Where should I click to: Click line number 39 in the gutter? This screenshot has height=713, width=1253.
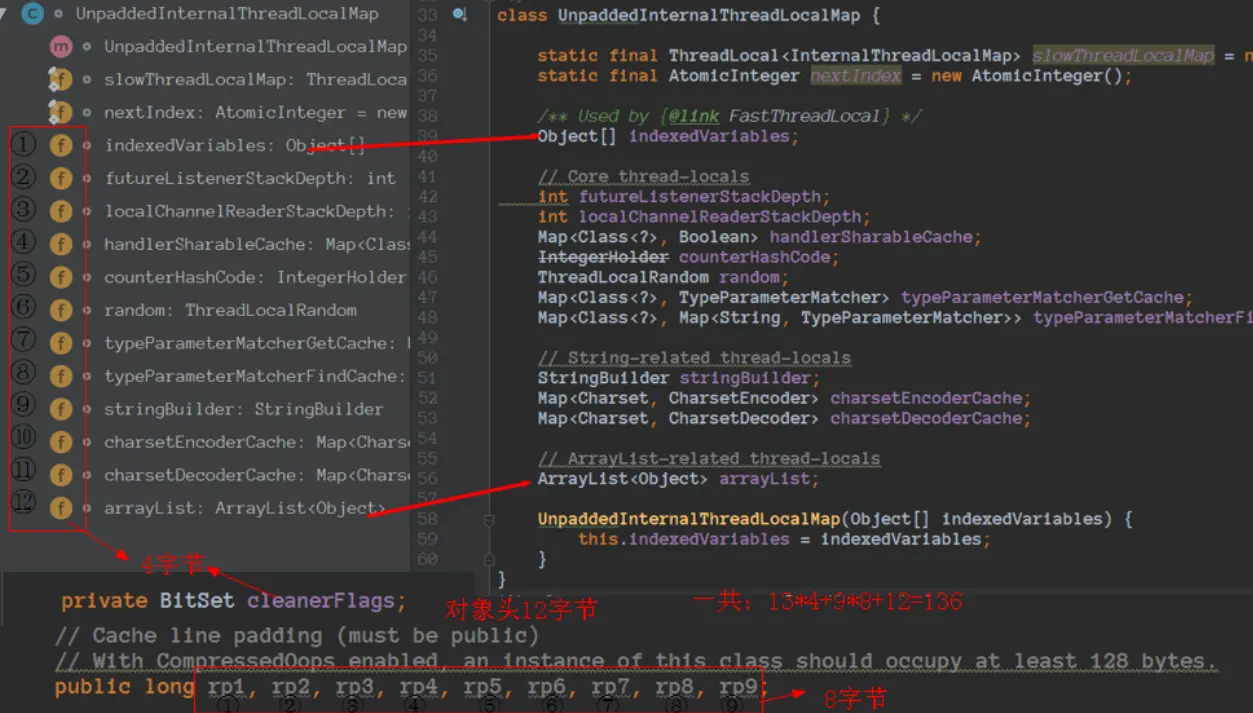pyautogui.click(x=427, y=136)
